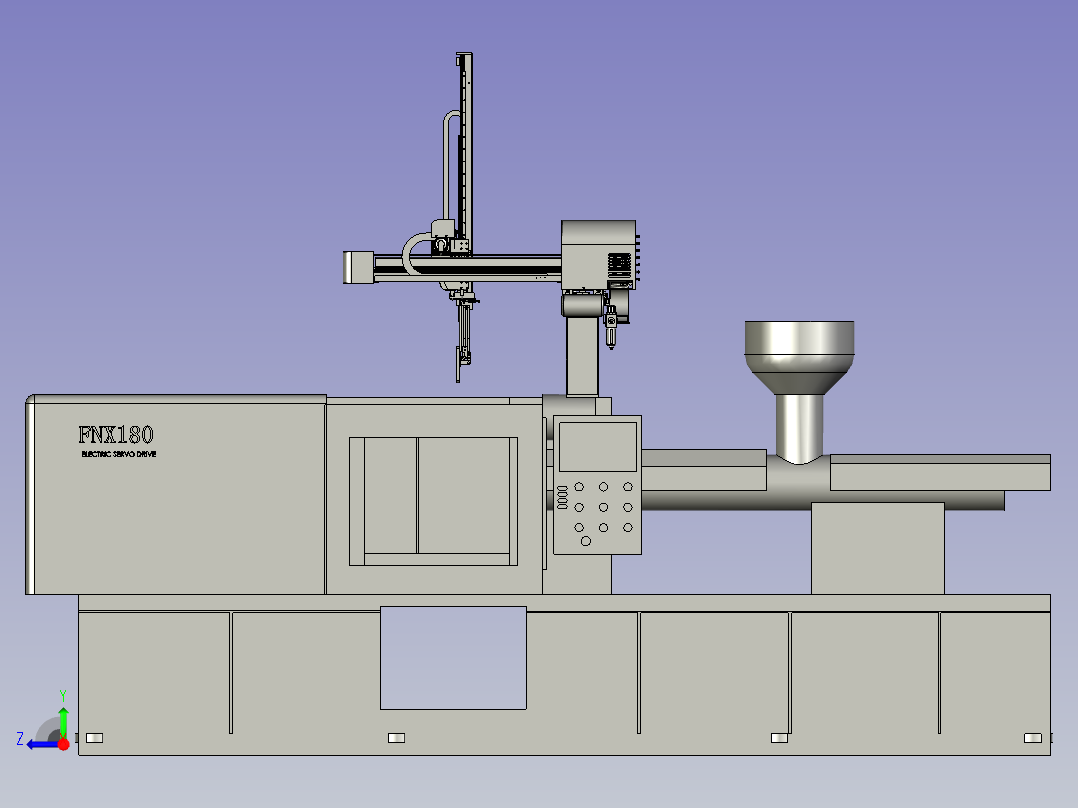This screenshot has width=1078, height=808.
Task: Select the end cap of the horizontal traverse beam
Action: click(x=358, y=267)
